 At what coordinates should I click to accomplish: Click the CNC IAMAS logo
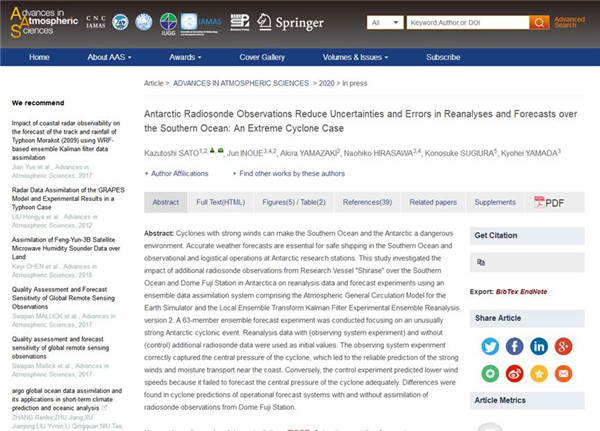point(96,22)
